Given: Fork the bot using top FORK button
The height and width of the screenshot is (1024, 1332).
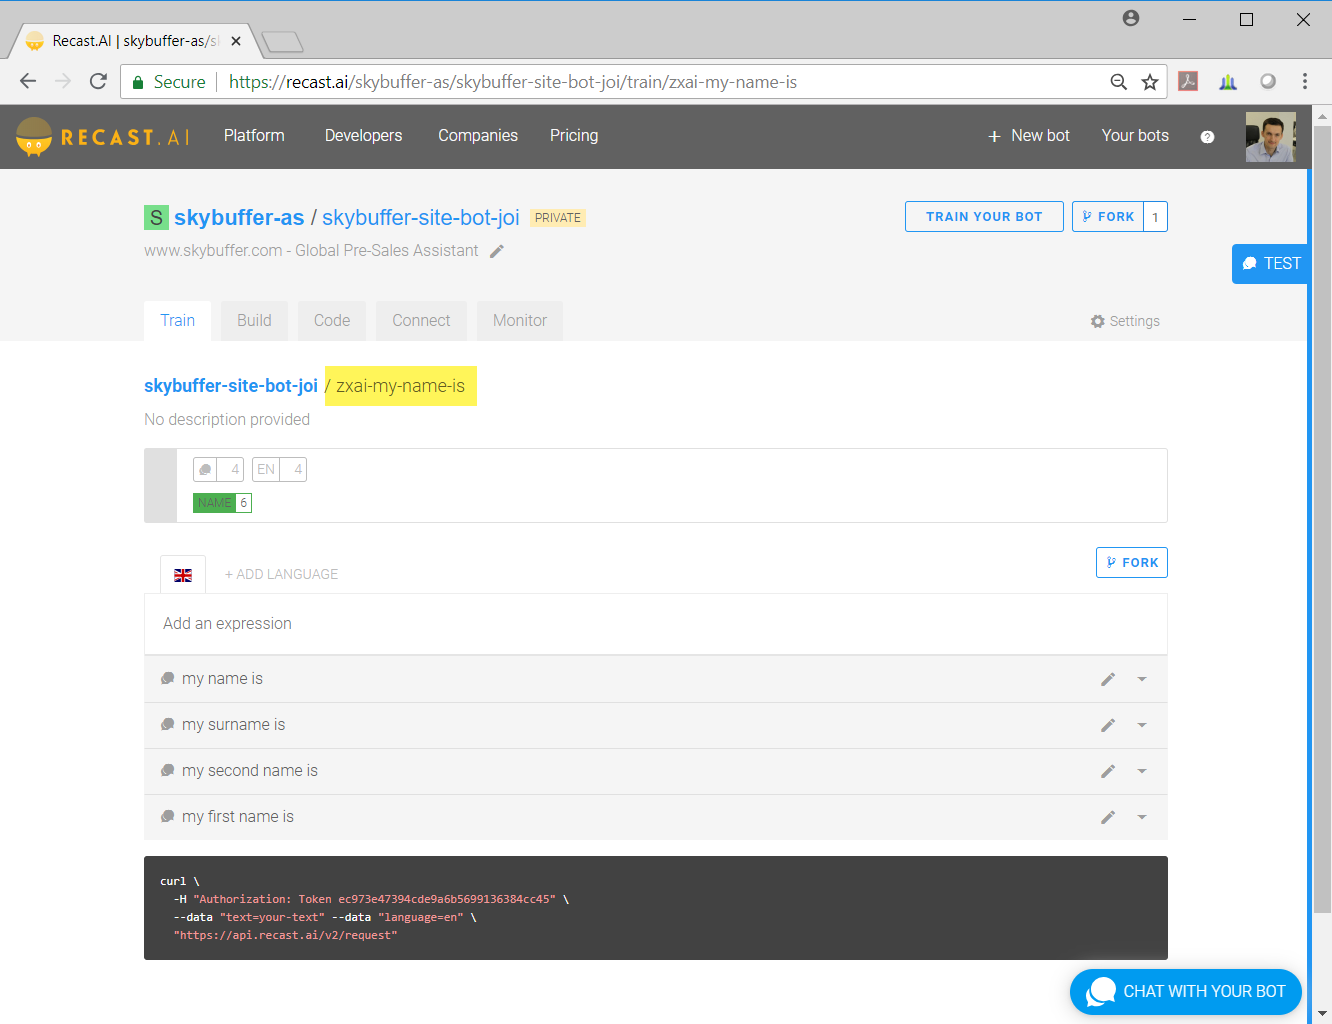Looking at the screenshot, I should 1108,217.
